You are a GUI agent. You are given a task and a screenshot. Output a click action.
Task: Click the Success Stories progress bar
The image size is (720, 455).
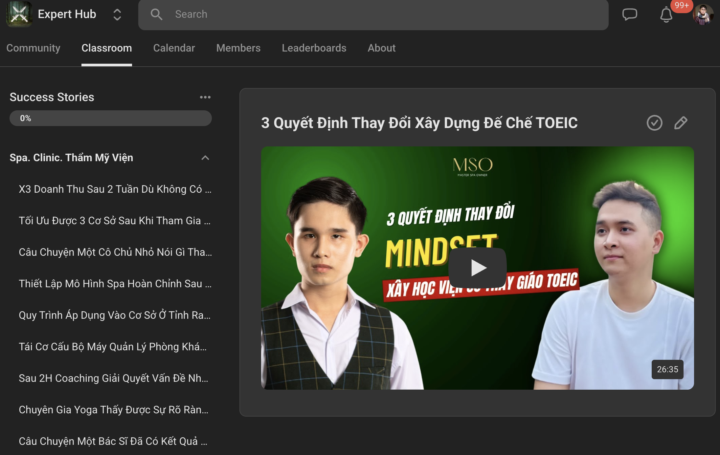tap(110, 118)
